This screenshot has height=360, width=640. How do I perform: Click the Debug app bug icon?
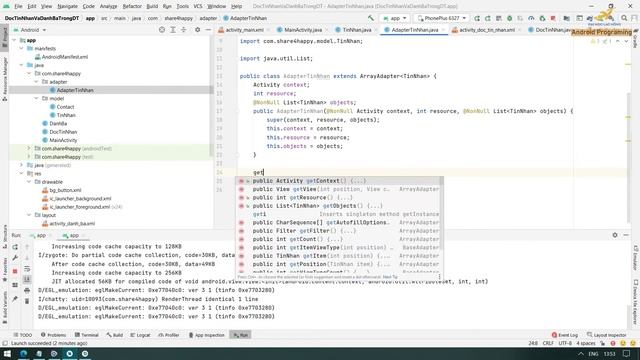[510, 18]
